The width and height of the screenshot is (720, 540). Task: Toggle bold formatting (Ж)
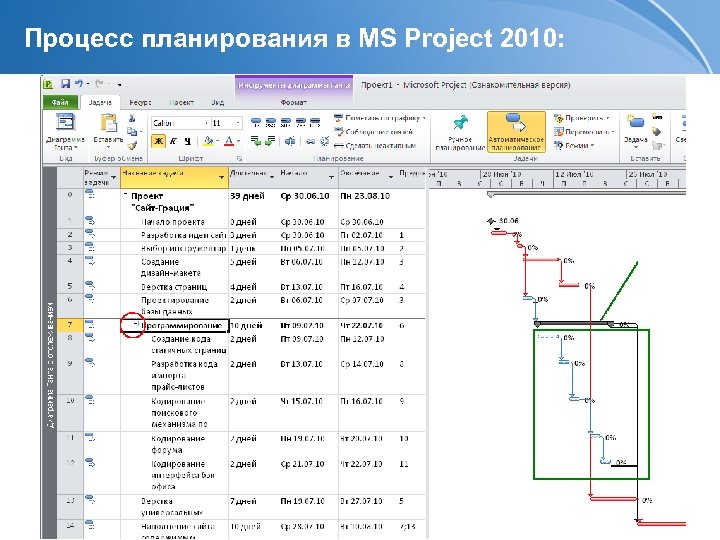pyautogui.click(x=158, y=141)
